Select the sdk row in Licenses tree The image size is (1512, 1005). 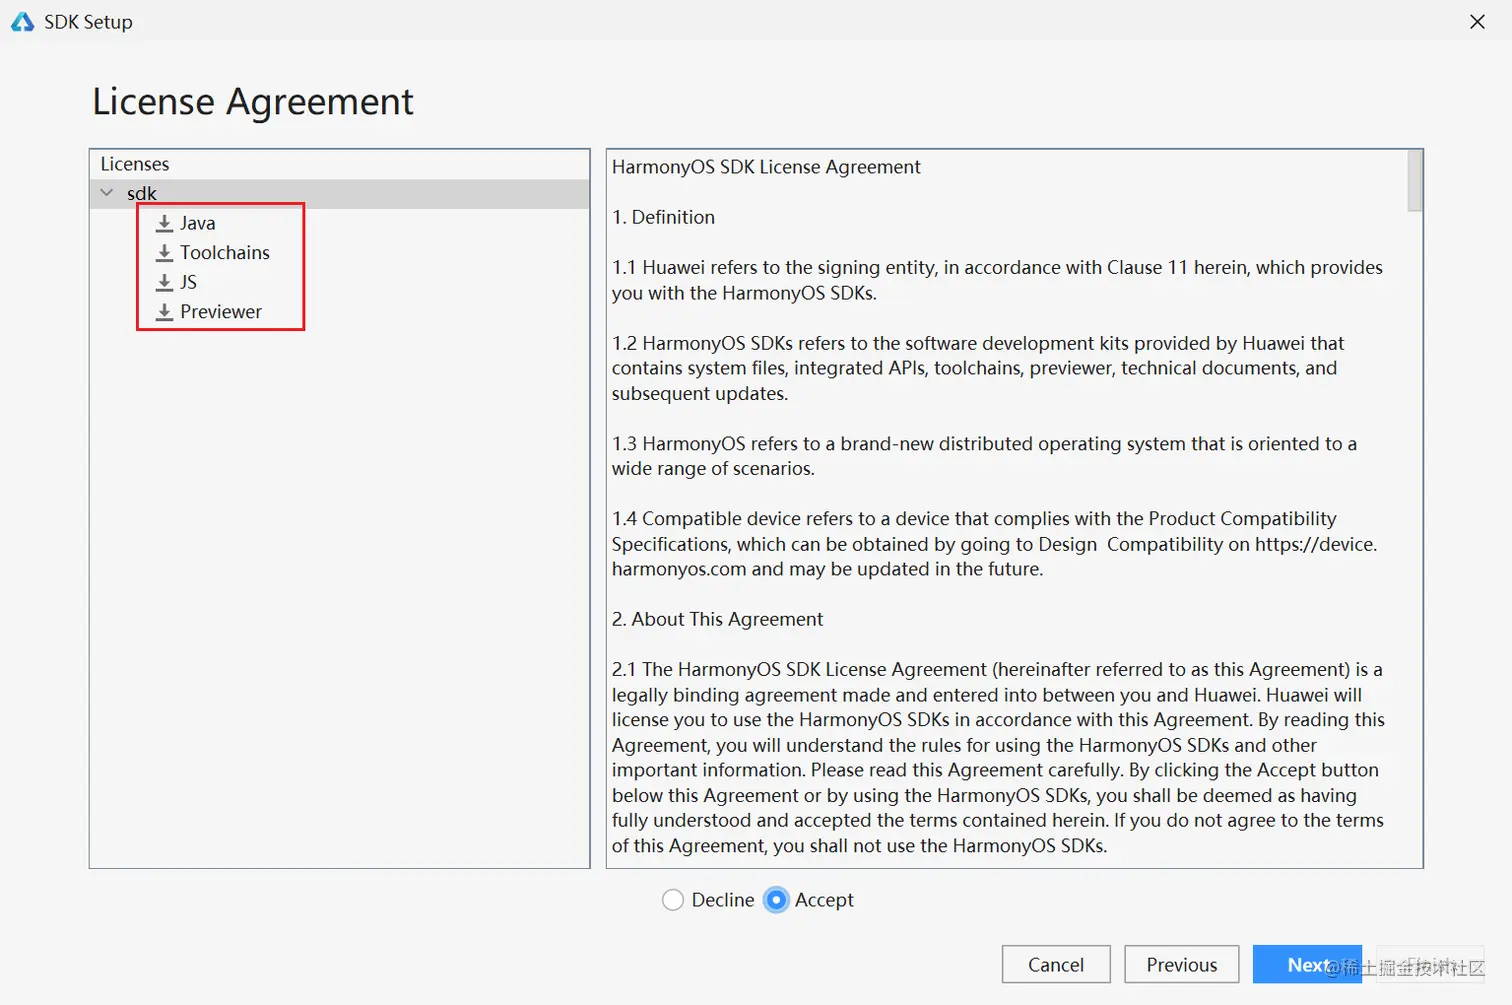pos(340,193)
